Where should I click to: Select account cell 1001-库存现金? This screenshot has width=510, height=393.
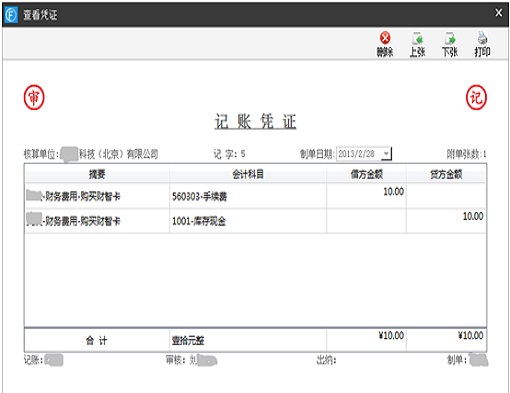(248, 221)
